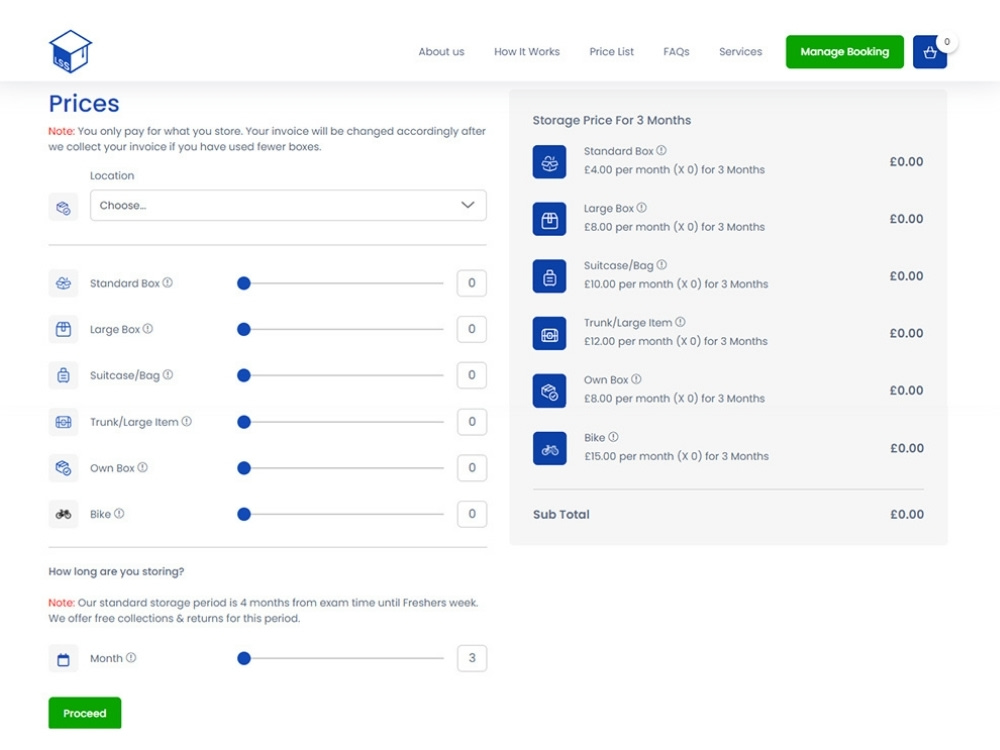Click the green Proceed button

tap(85, 713)
